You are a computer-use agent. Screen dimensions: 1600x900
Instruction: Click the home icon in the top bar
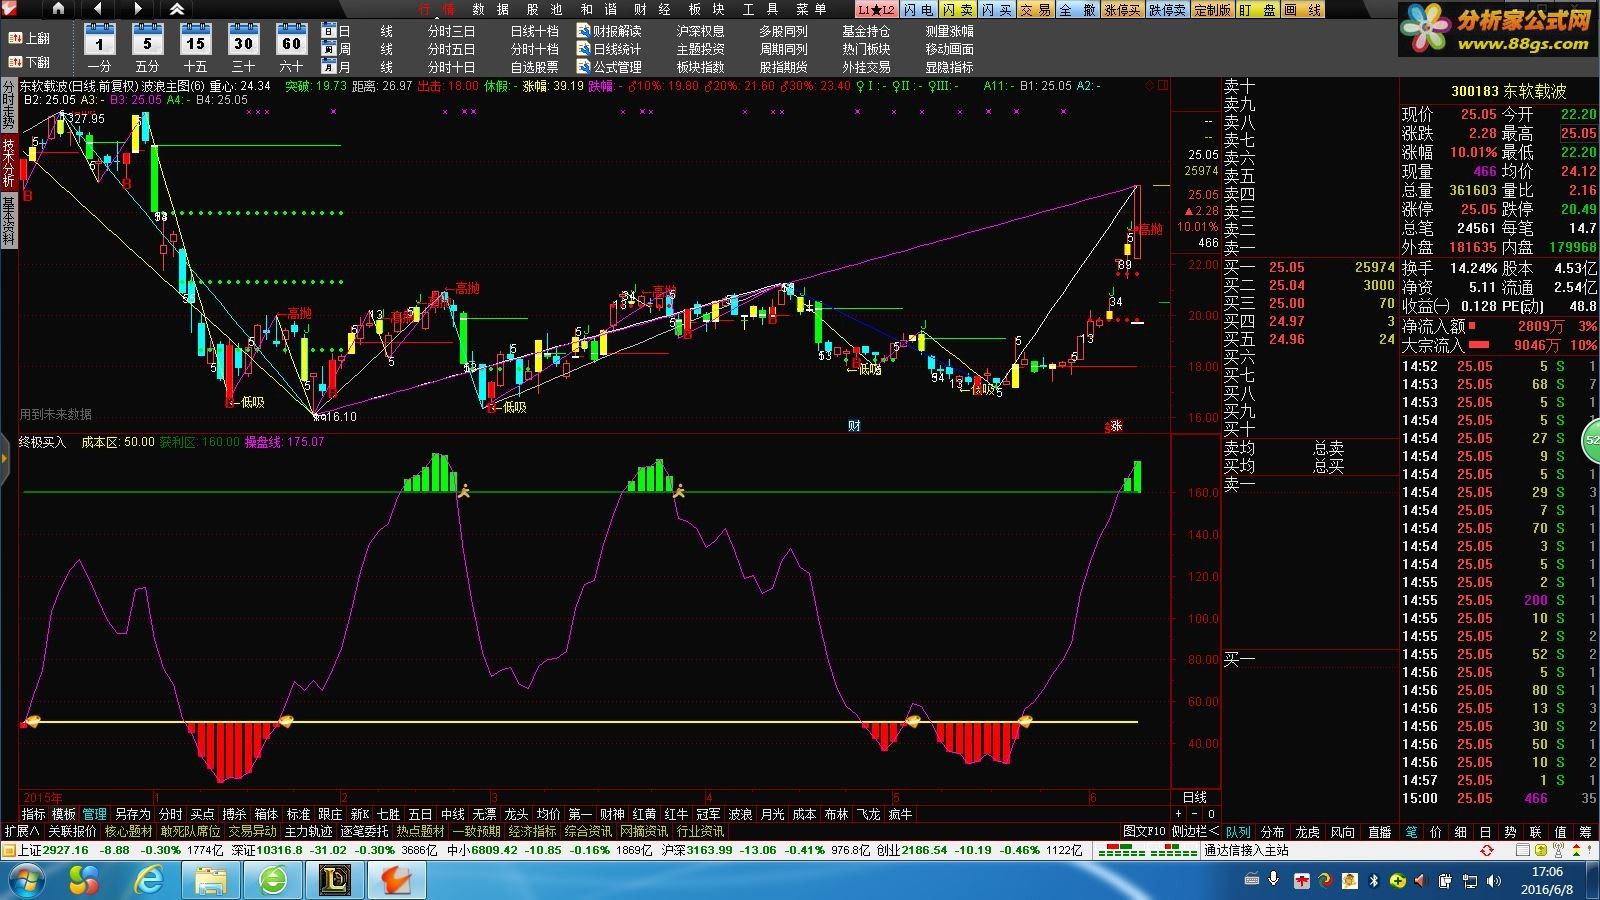coord(58,9)
